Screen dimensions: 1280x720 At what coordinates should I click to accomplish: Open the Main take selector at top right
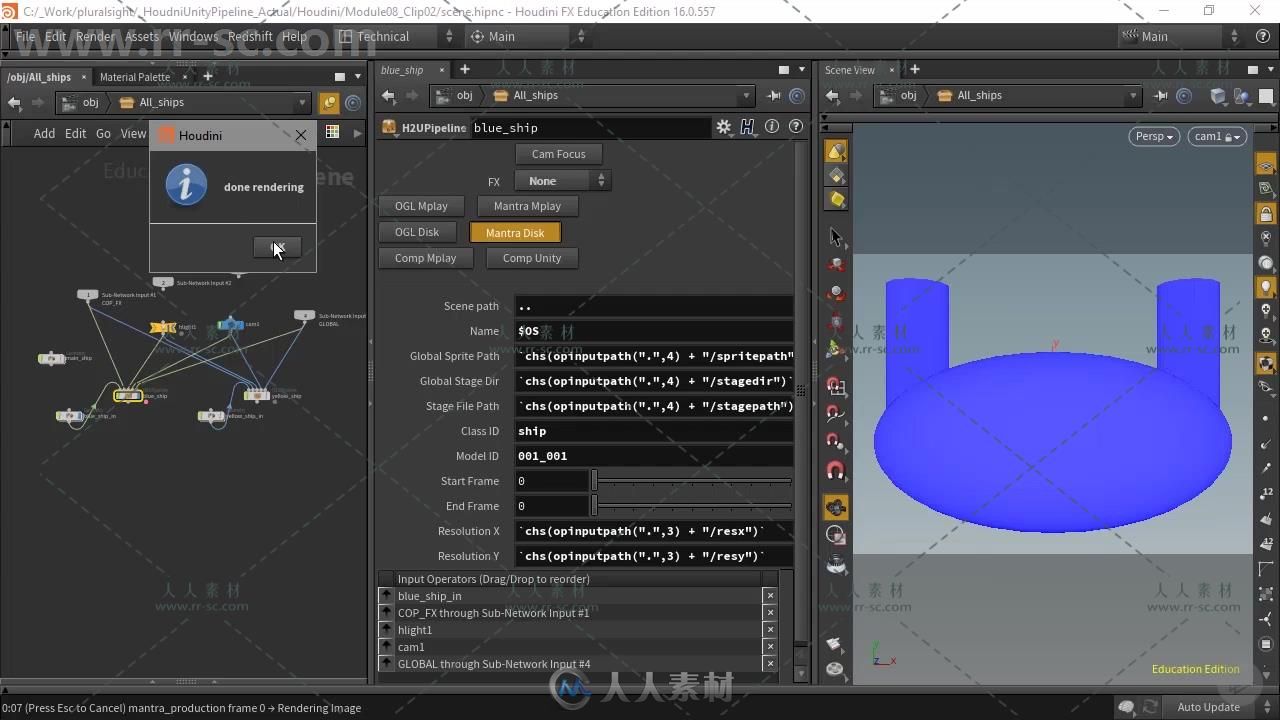point(1182,36)
